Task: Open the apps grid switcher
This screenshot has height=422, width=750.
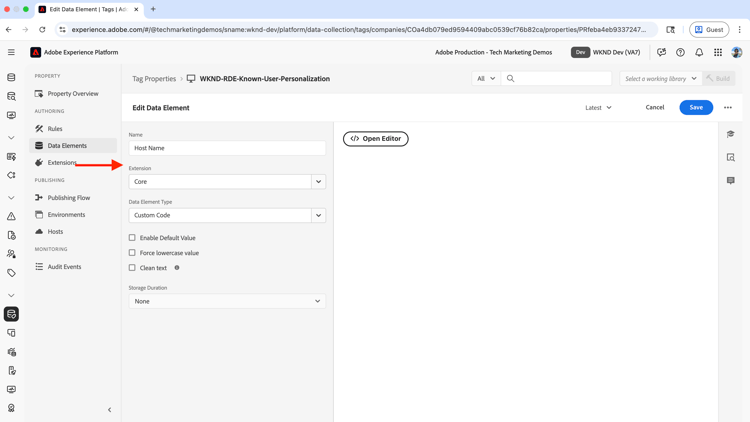Action: [x=718, y=52]
